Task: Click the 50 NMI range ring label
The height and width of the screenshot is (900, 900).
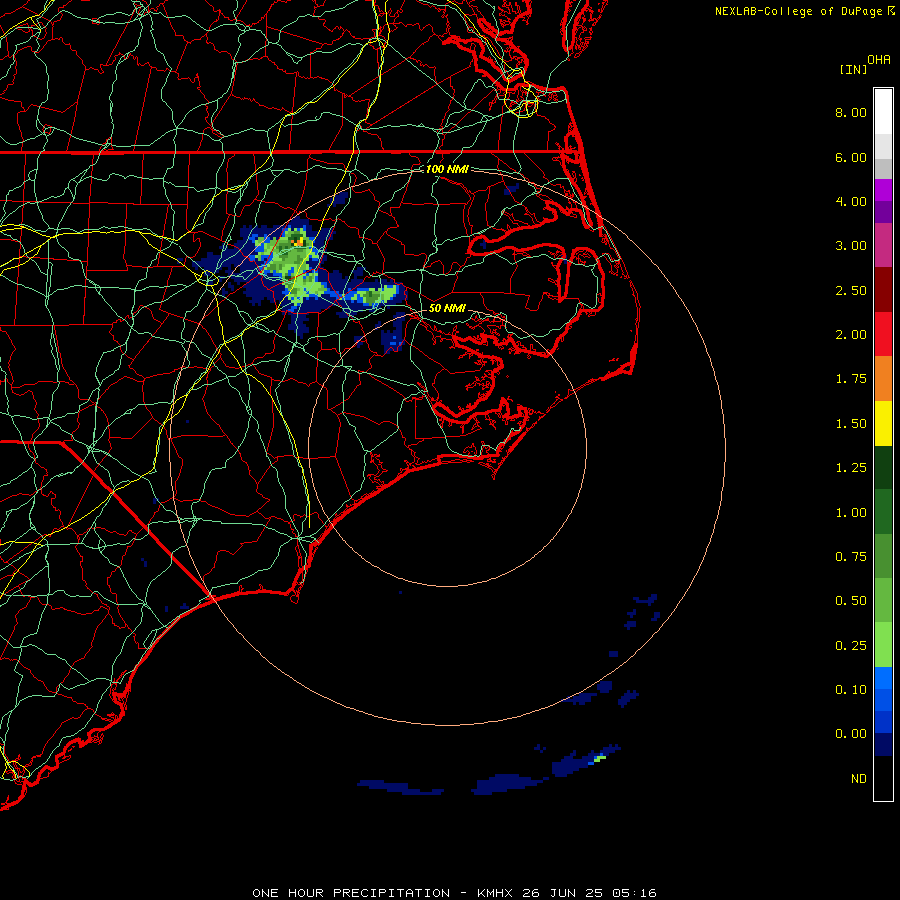Action: point(447,308)
